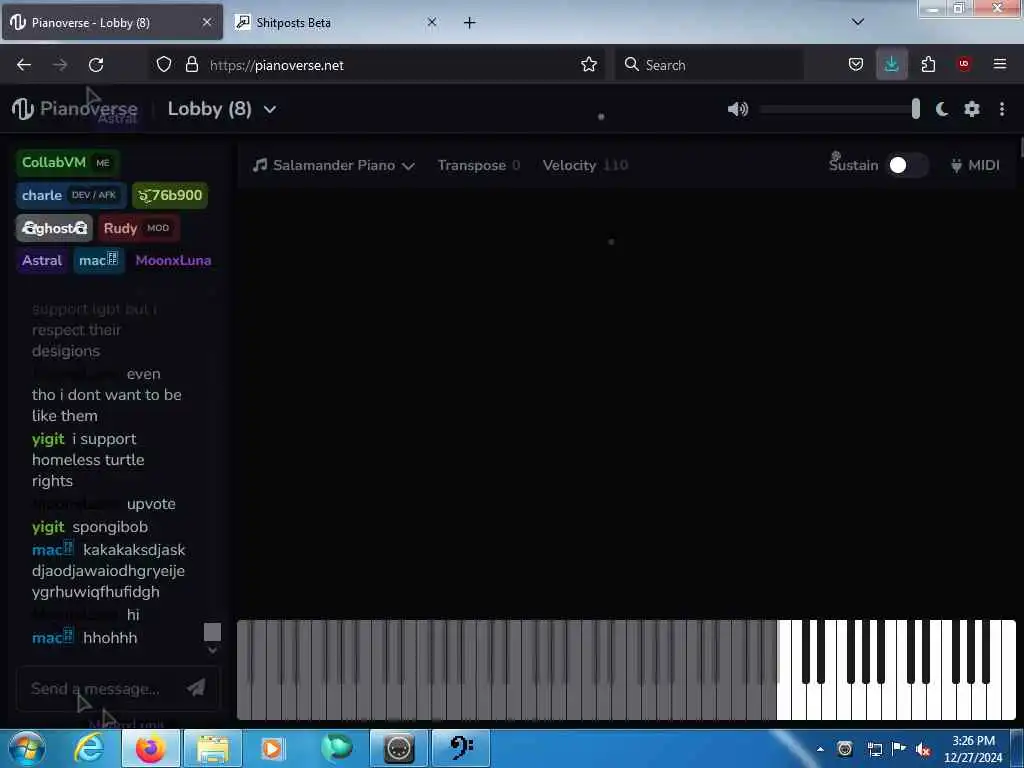Click chat message 'upvote'
This screenshot has height=768, width=1024.
coord(151,504)
